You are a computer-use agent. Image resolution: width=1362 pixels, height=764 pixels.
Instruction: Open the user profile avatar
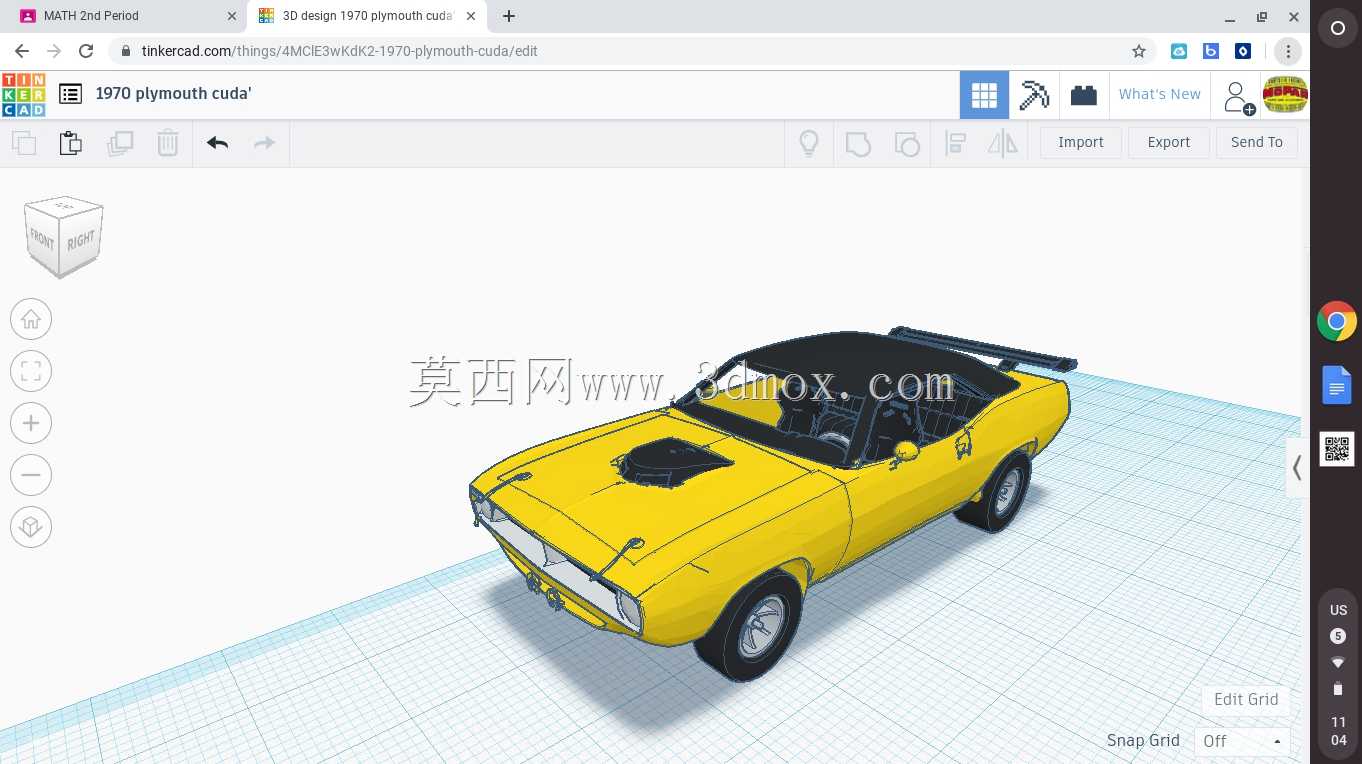pos(1285,95)
